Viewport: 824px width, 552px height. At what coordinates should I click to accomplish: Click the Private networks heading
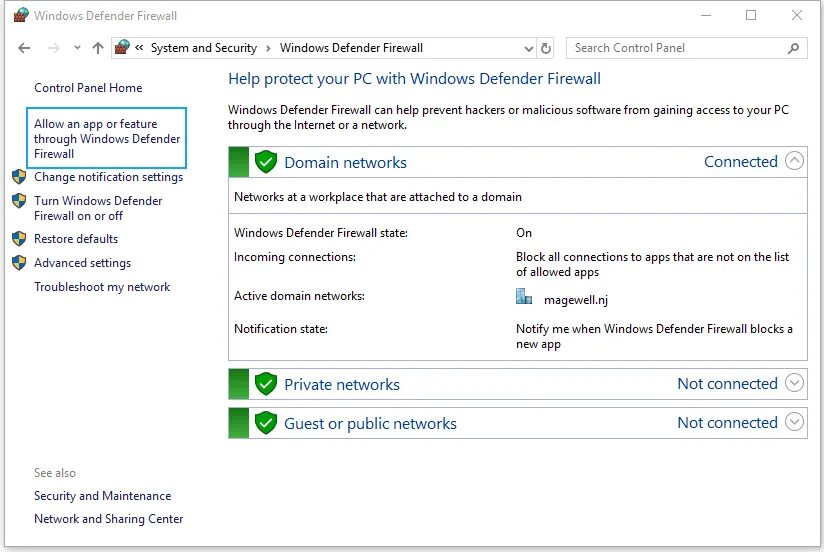click(342, 385)
